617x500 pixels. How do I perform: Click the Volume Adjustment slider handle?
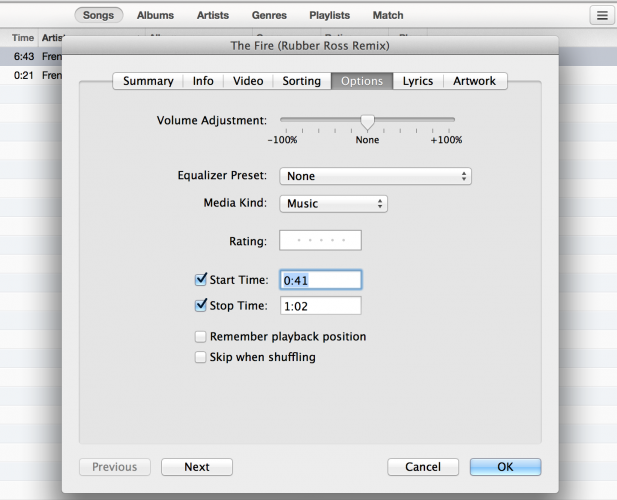click(x=367, y=122)
